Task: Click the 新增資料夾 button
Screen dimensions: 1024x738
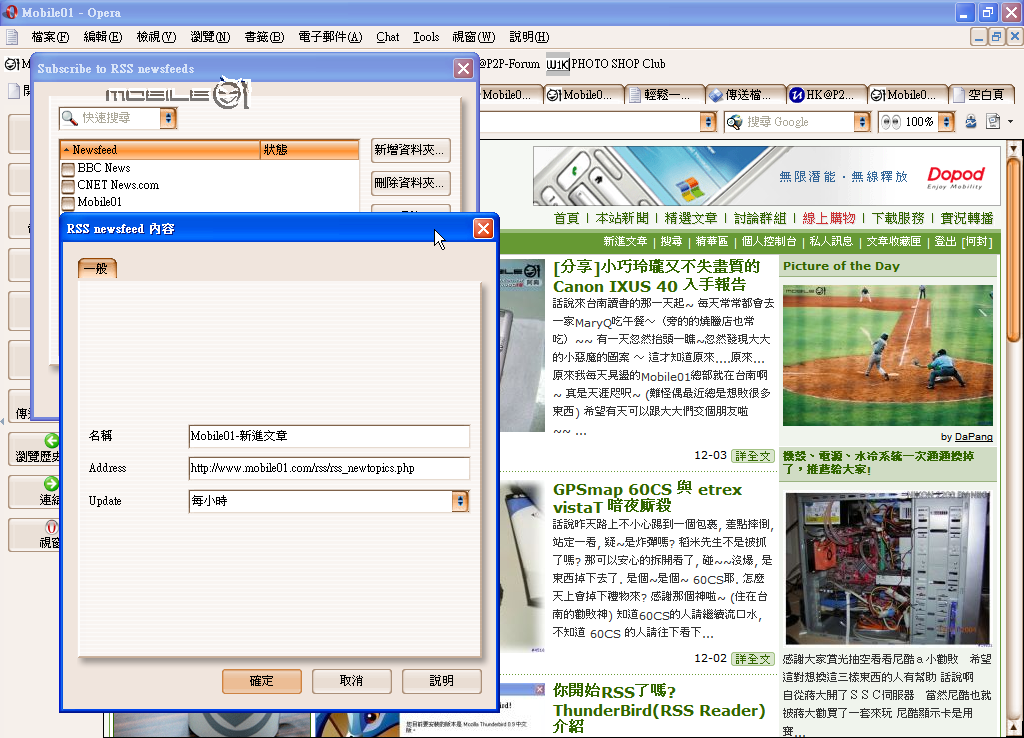Action: (x=411, y=150)
